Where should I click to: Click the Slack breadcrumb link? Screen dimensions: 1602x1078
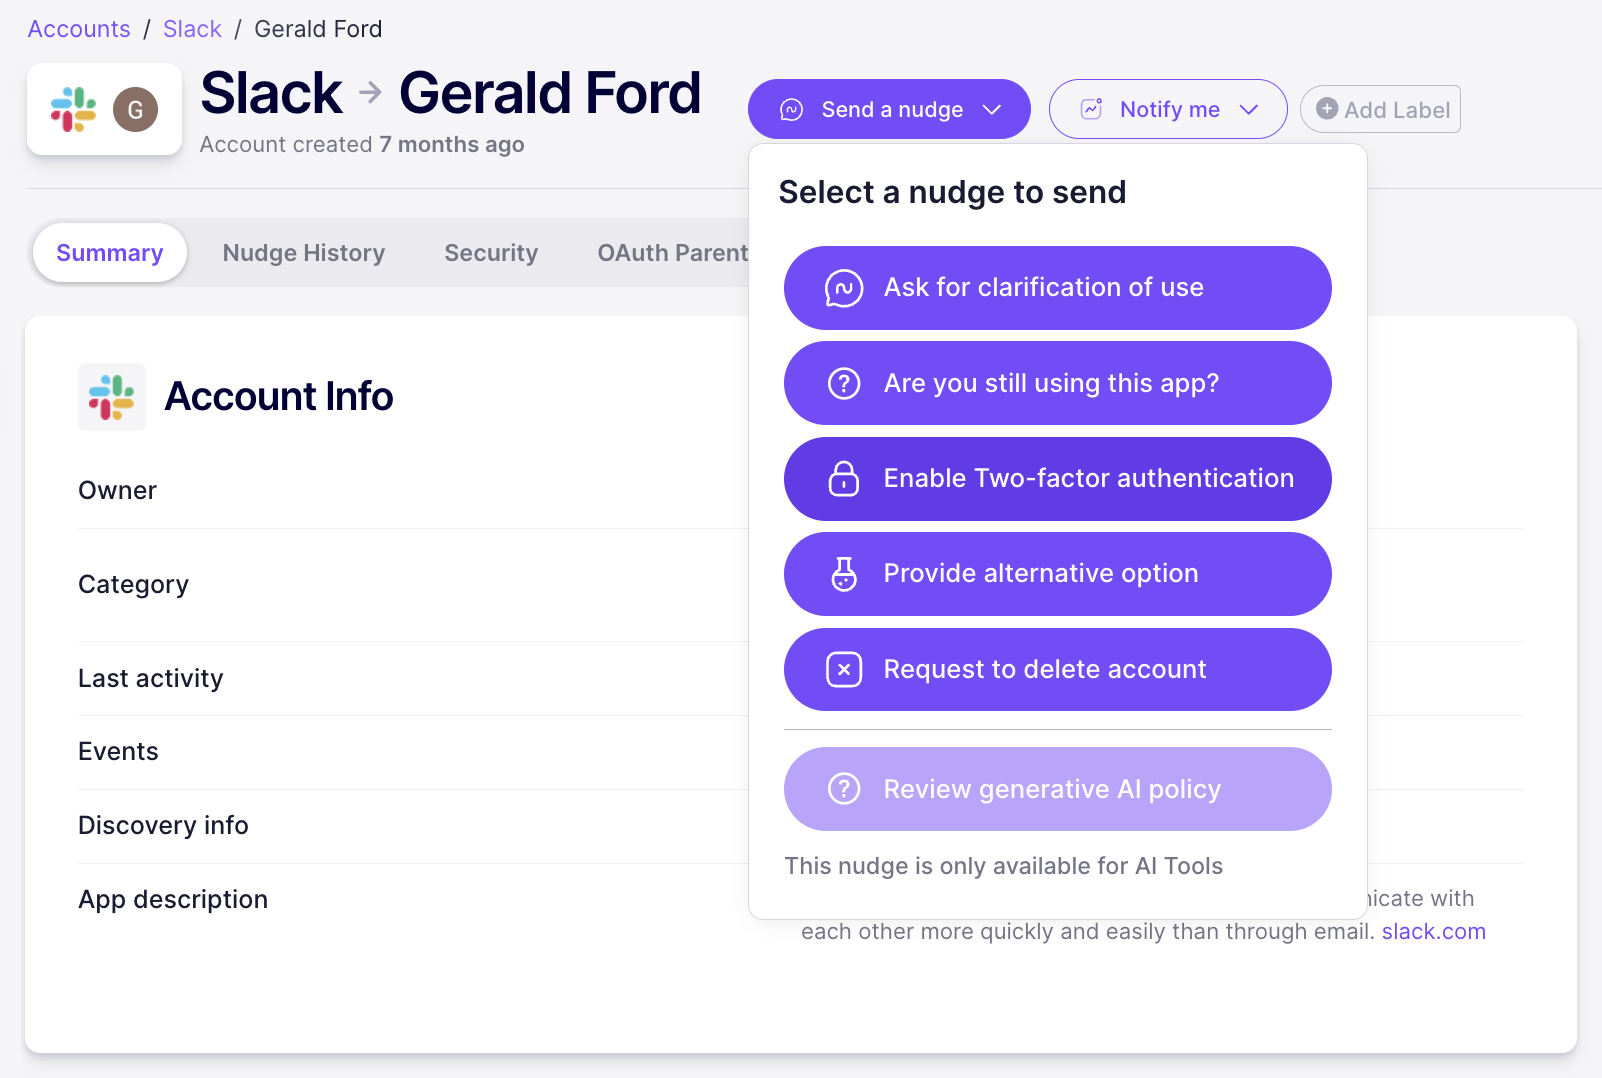192,29
